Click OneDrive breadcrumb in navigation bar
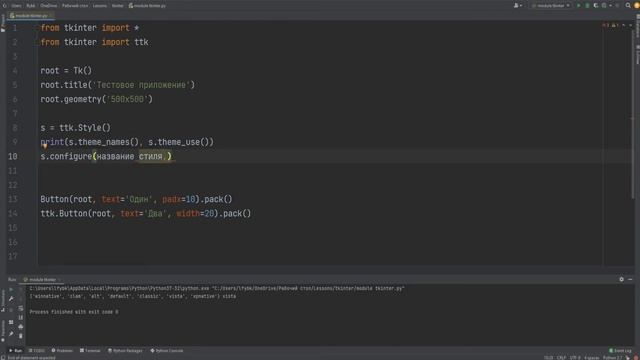Viewport: 640px width, 360px height. 49,6
